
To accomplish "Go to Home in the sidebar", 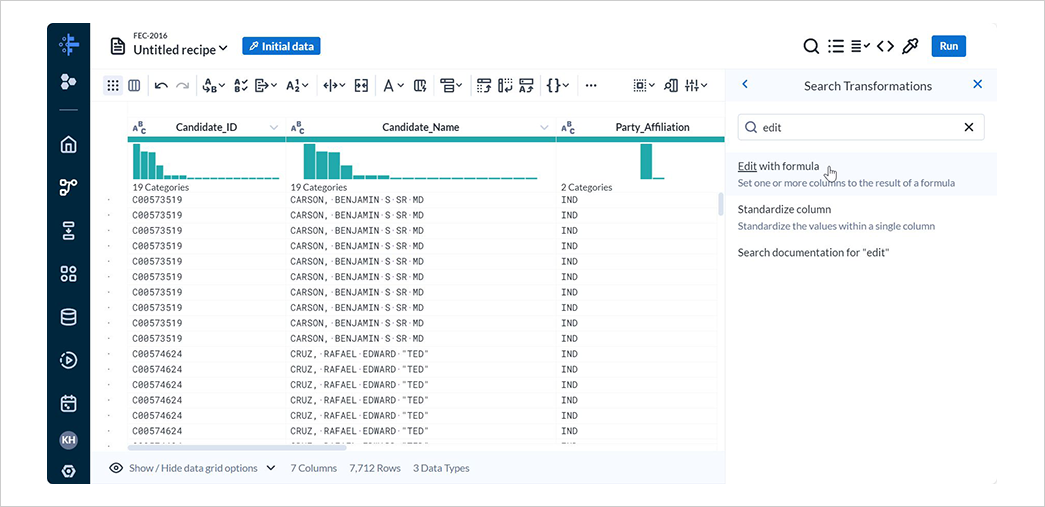I will tap(68, 145).
